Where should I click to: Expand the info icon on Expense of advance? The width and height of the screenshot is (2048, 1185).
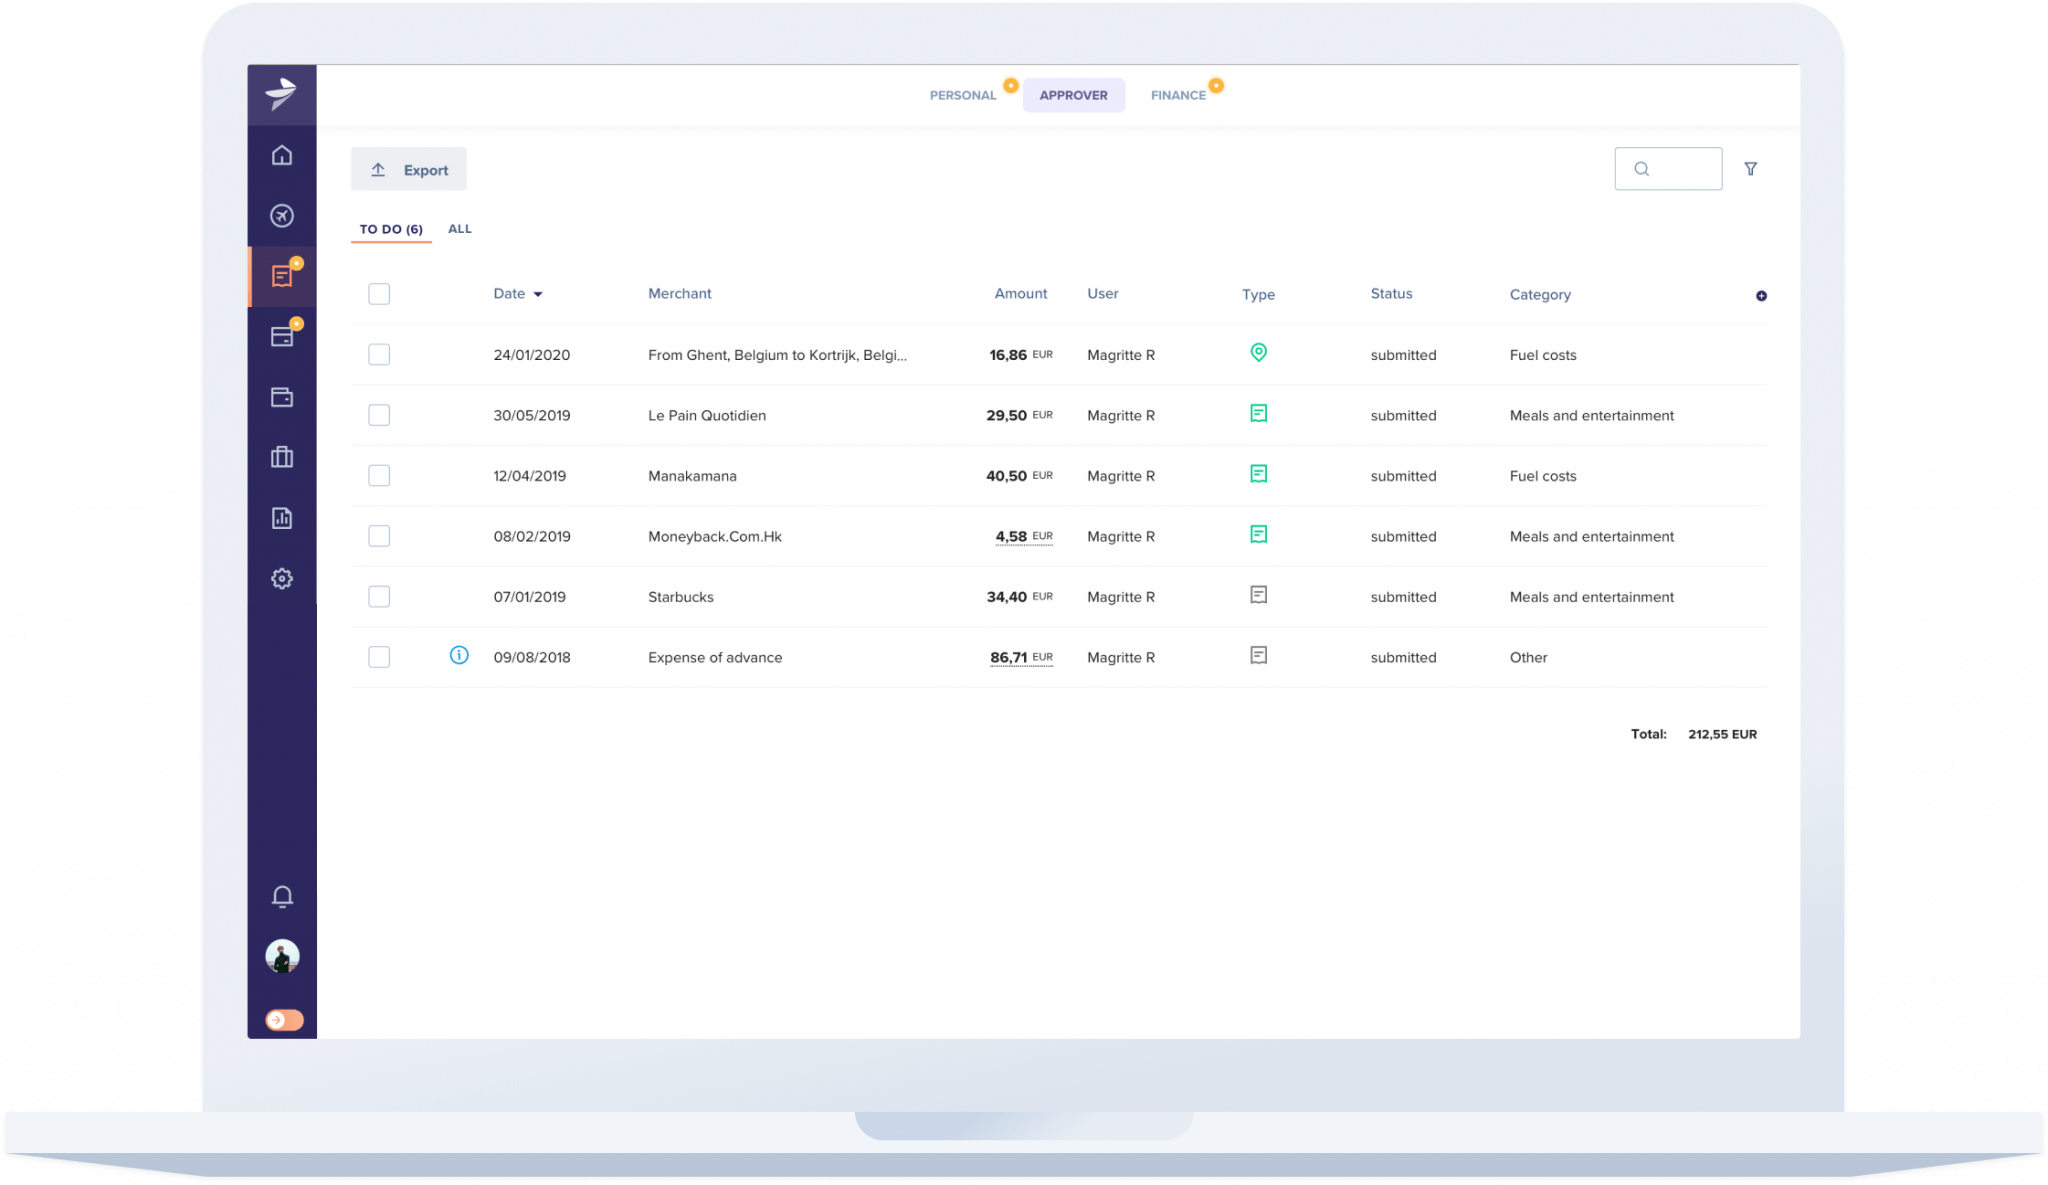(x=459, y=655)
